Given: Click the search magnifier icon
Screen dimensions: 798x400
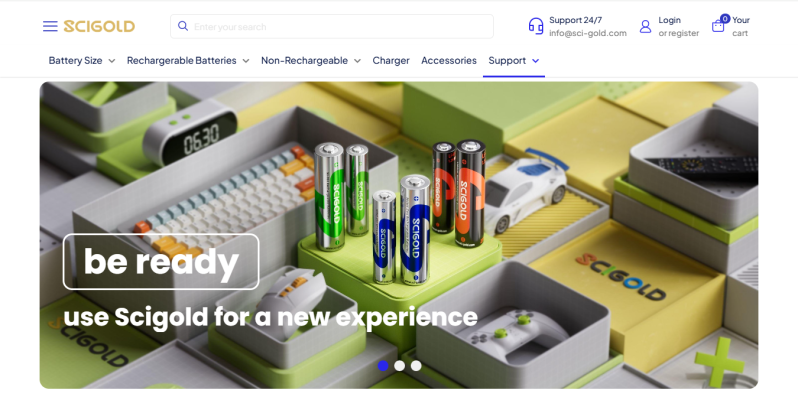Looking at the screenshot, I should click(x=183, y=26).
